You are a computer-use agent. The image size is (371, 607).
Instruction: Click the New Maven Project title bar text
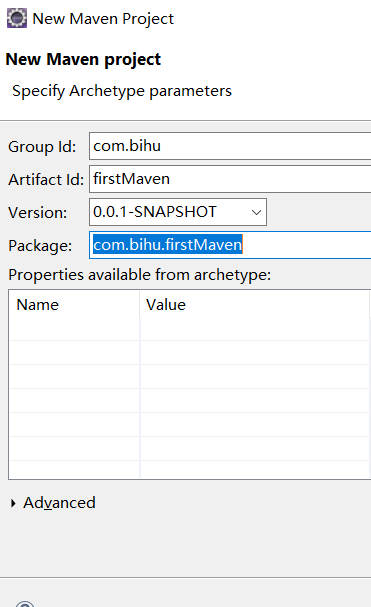(x=103, y=19)
